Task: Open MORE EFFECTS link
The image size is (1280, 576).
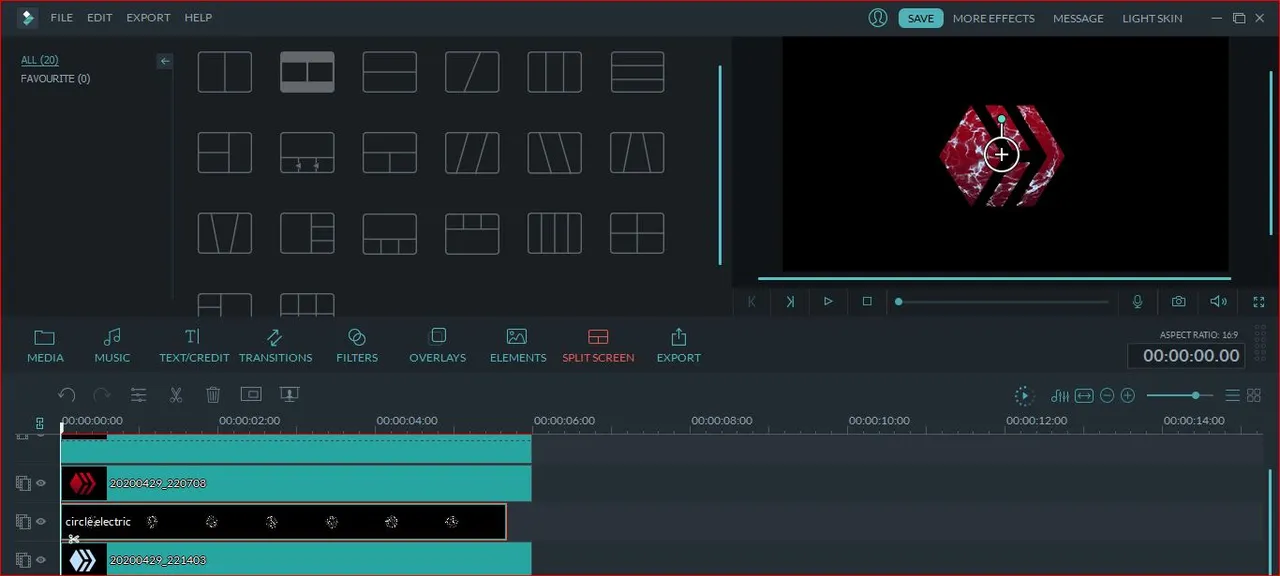Action: click(994, 18)
